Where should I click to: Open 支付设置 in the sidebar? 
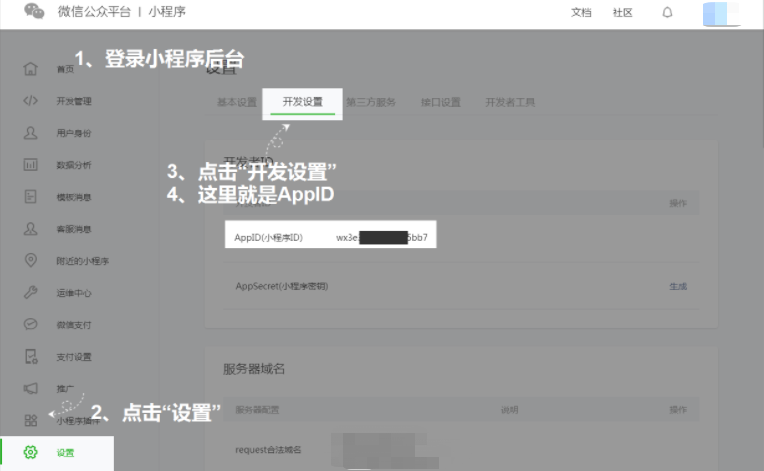click(x=74, y=357)
